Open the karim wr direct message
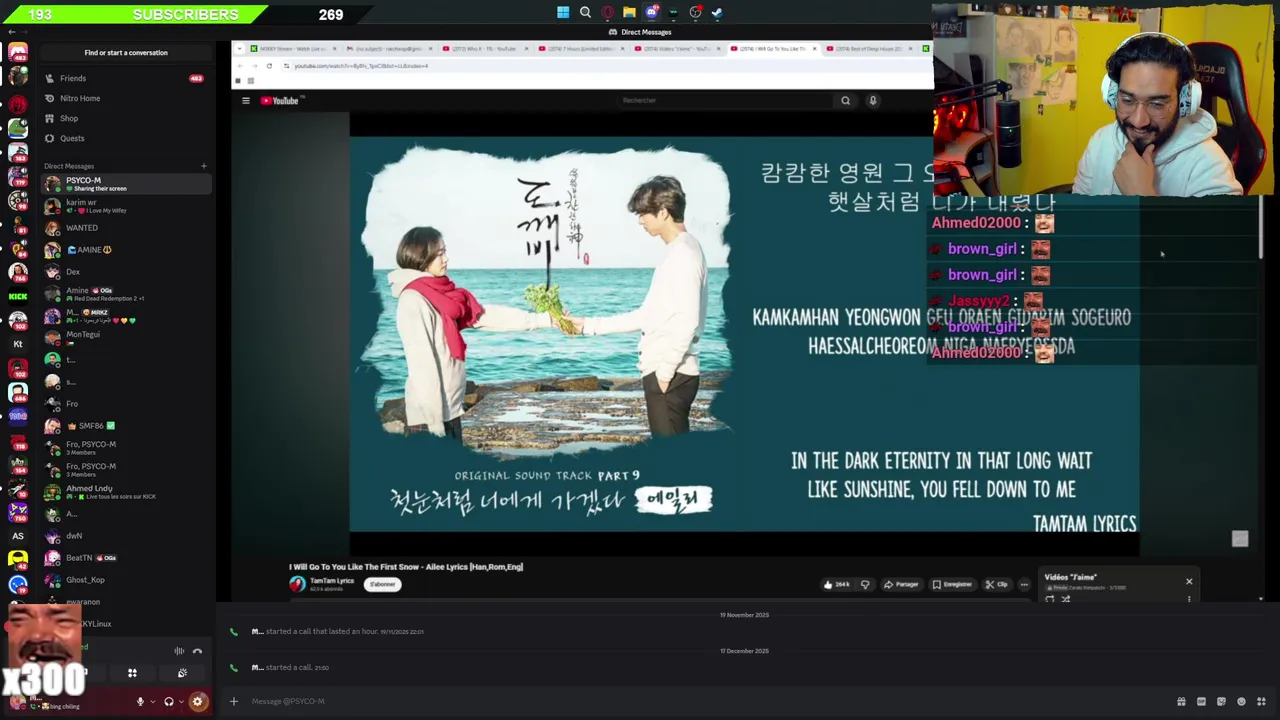Viewport: 1280px width, 720px height. coord(126,206)
